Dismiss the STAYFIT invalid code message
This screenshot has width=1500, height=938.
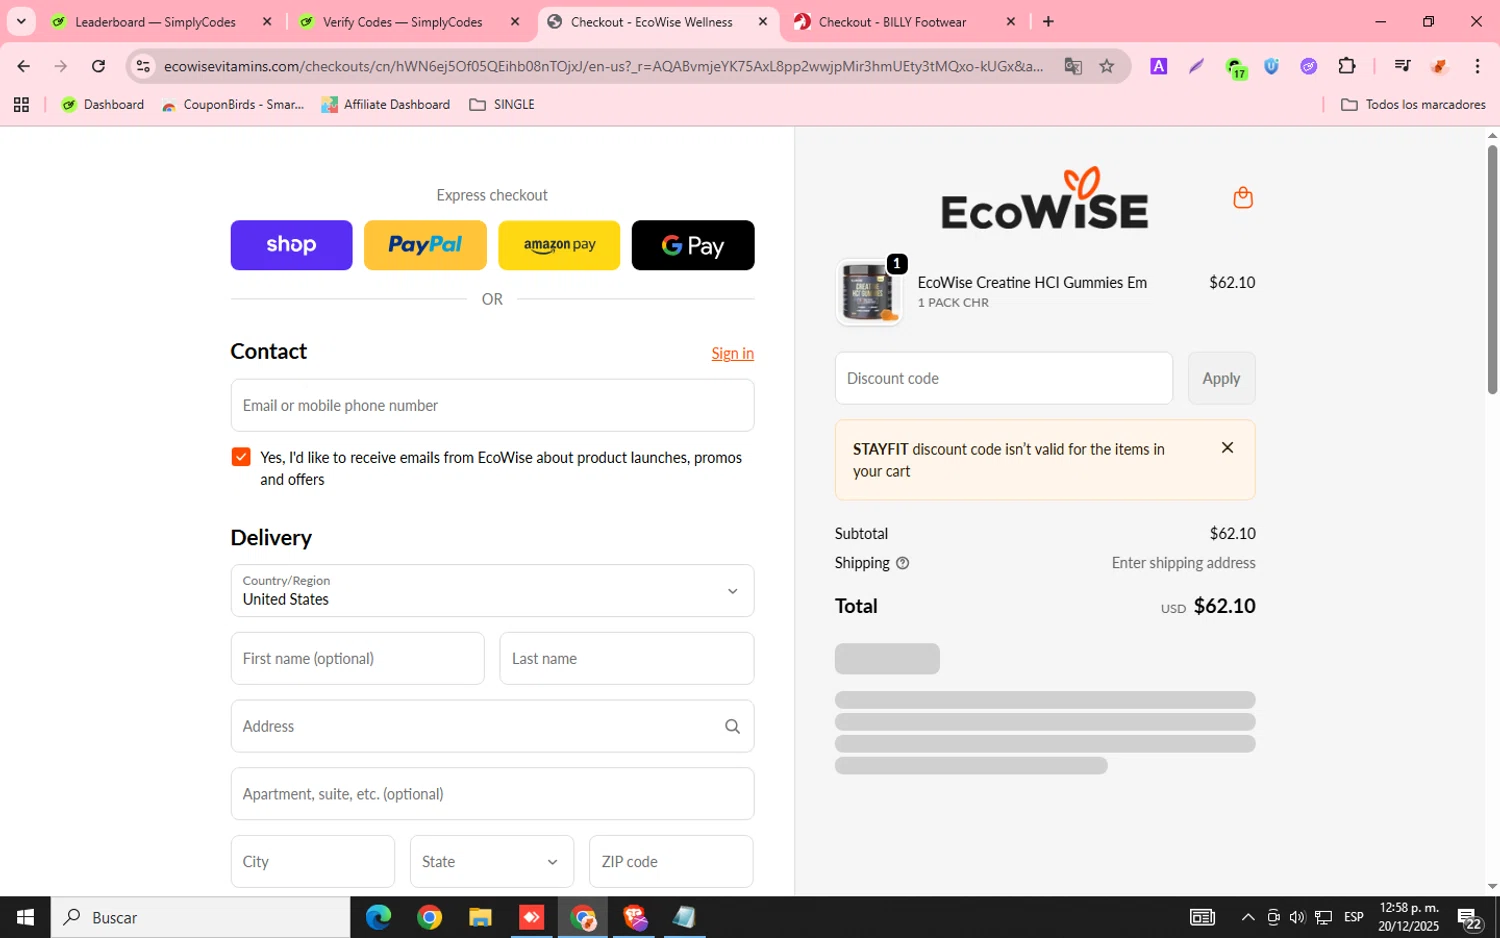coord(1227,448)
